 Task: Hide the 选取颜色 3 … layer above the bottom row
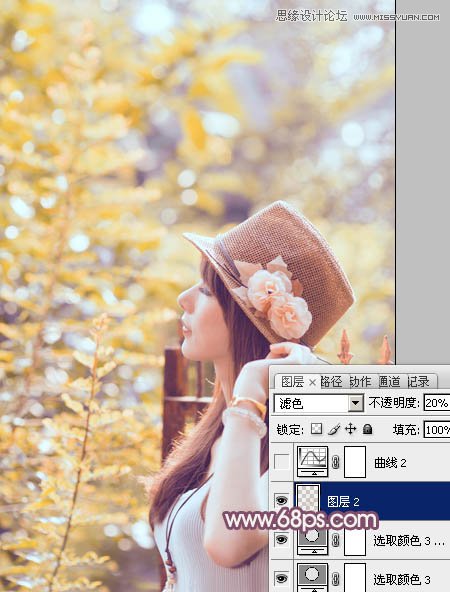[x=281, y=540]
